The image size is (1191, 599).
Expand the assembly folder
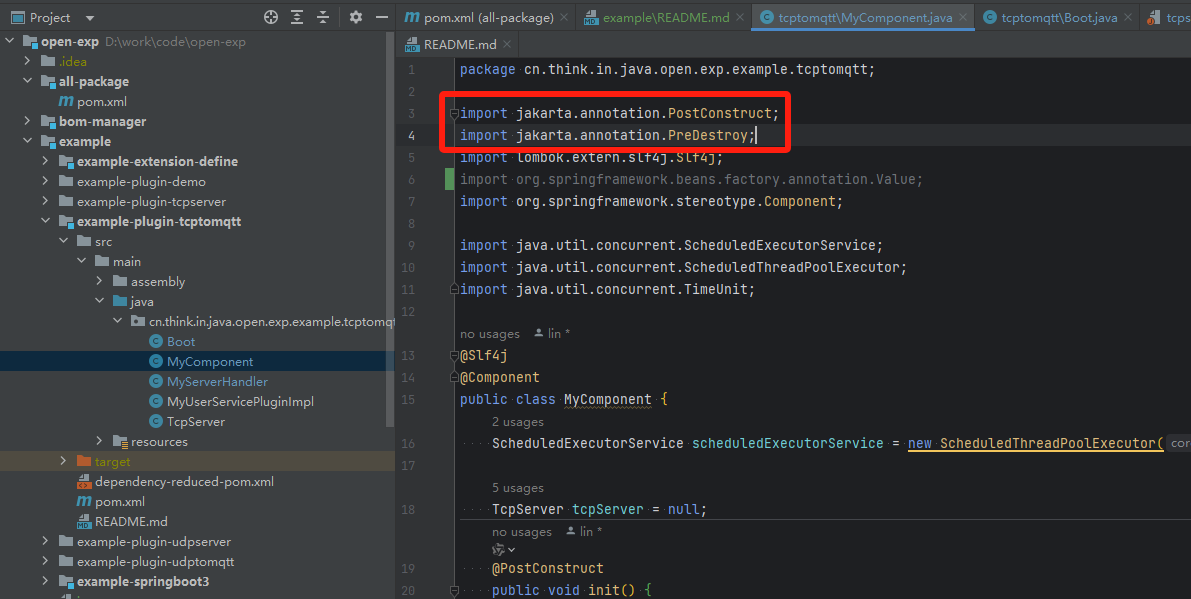pyautogui.click(x=100, y=282)
